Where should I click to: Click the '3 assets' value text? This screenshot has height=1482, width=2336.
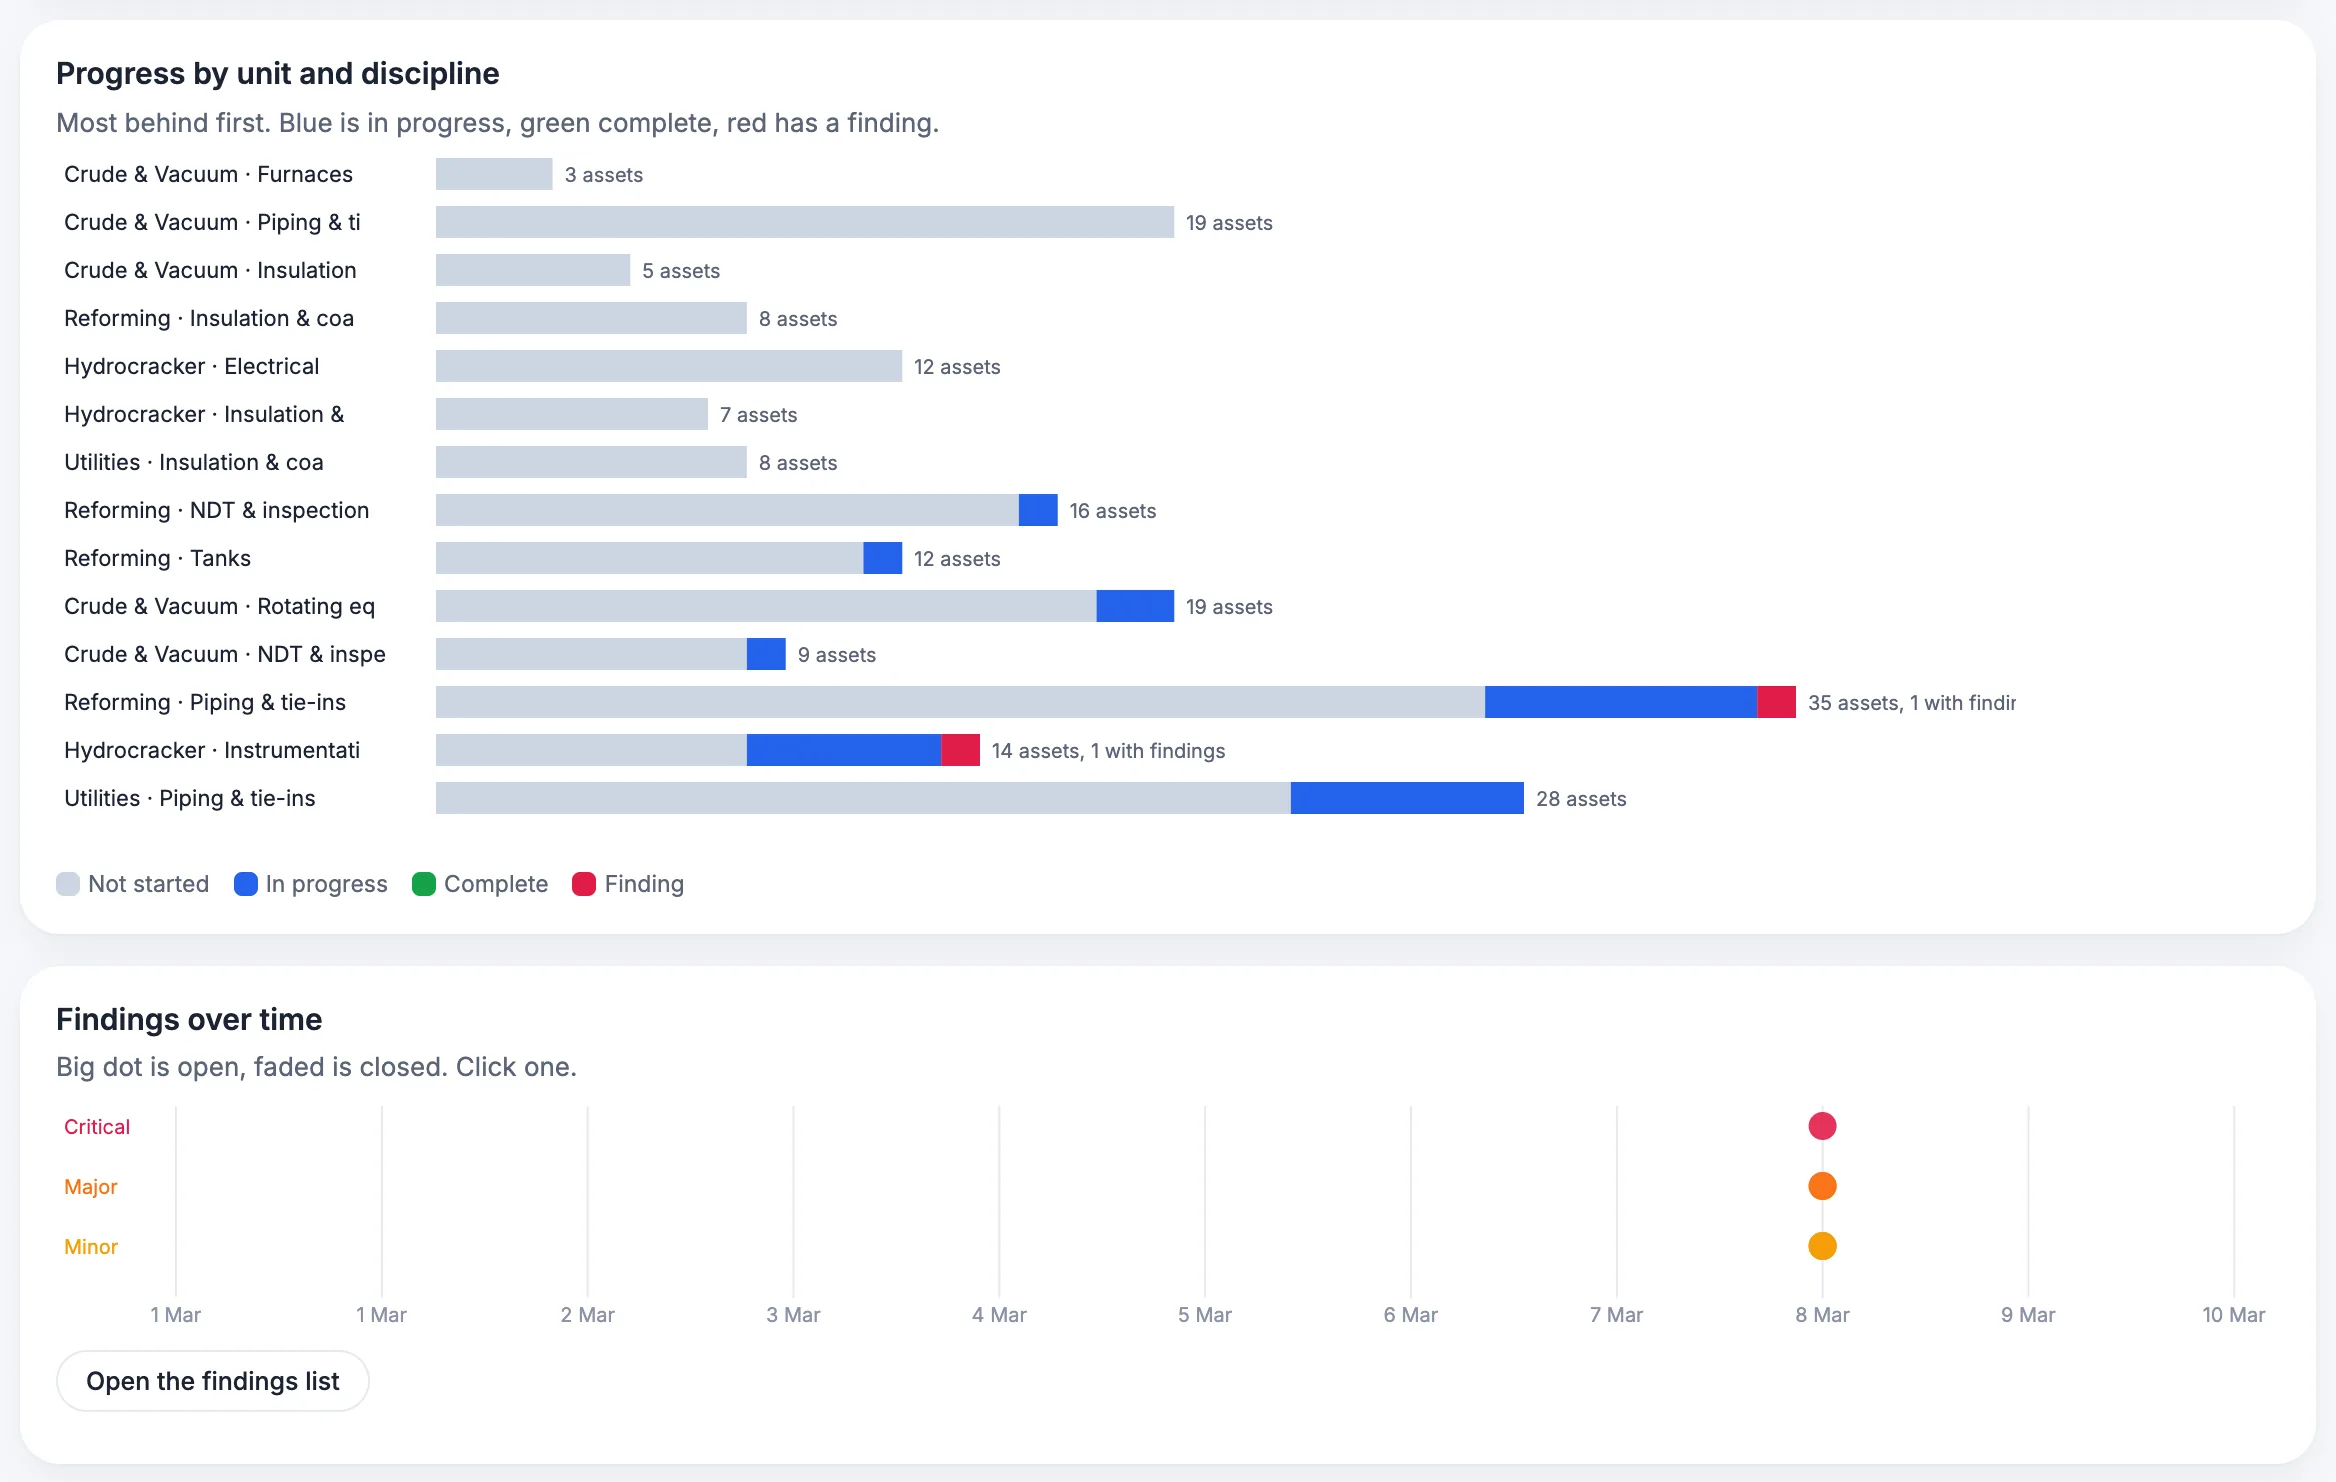pos(604,174)
